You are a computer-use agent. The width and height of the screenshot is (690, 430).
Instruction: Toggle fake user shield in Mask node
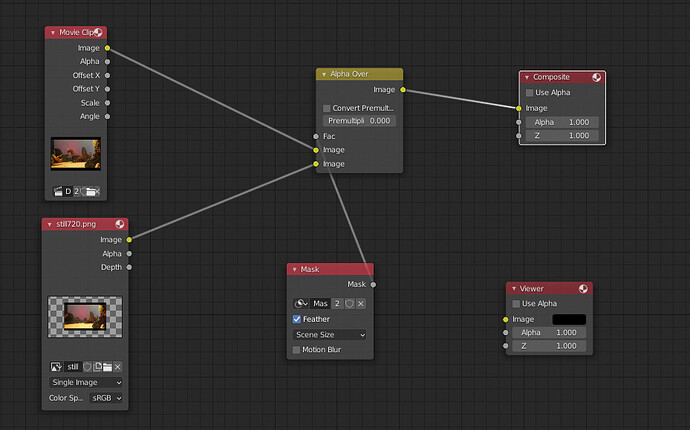click(x=349, y=304)
